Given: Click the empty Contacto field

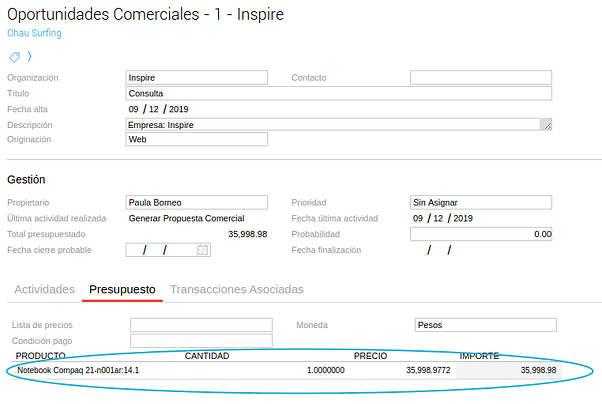Looking at the screenshot, I should (481, 78).
